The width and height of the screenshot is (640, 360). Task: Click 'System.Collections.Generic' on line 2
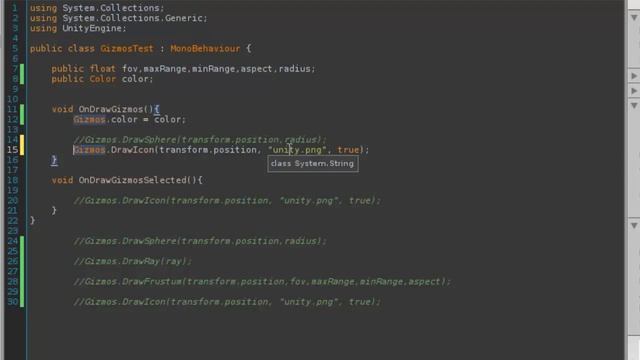tap(132, 18)
